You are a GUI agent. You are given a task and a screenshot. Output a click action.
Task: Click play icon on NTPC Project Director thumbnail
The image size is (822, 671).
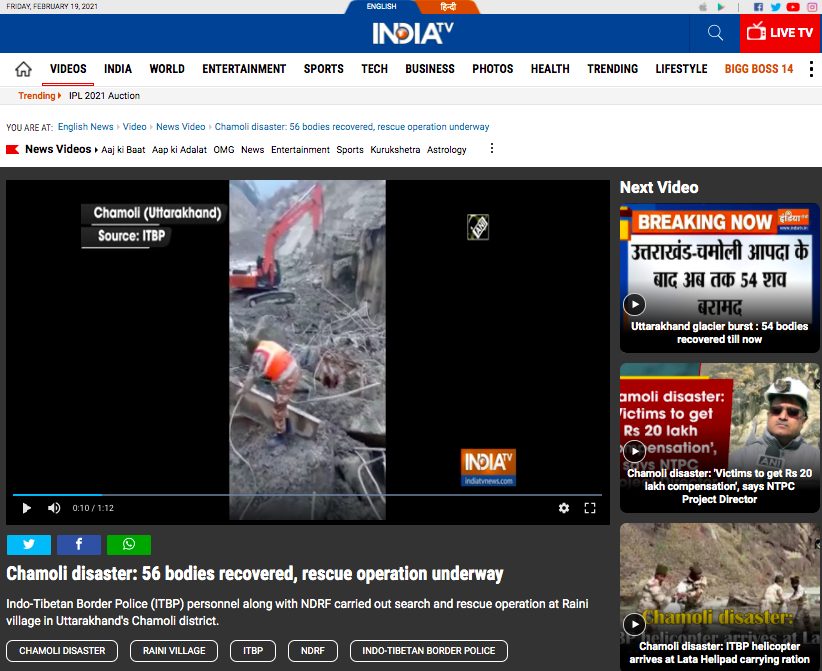coord(634,451)
